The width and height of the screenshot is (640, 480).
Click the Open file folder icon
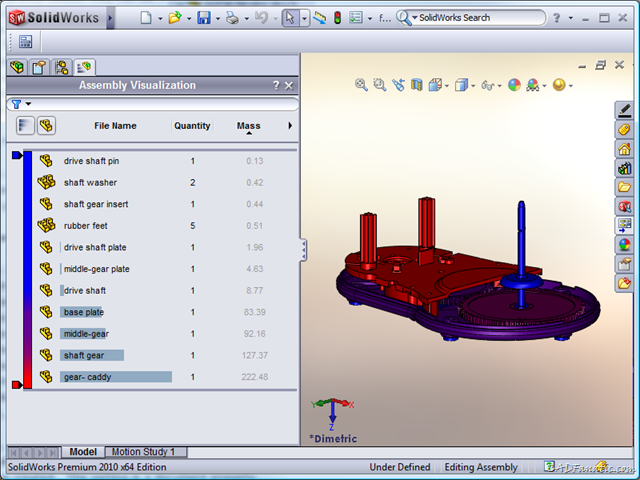(x=175, y=18)
